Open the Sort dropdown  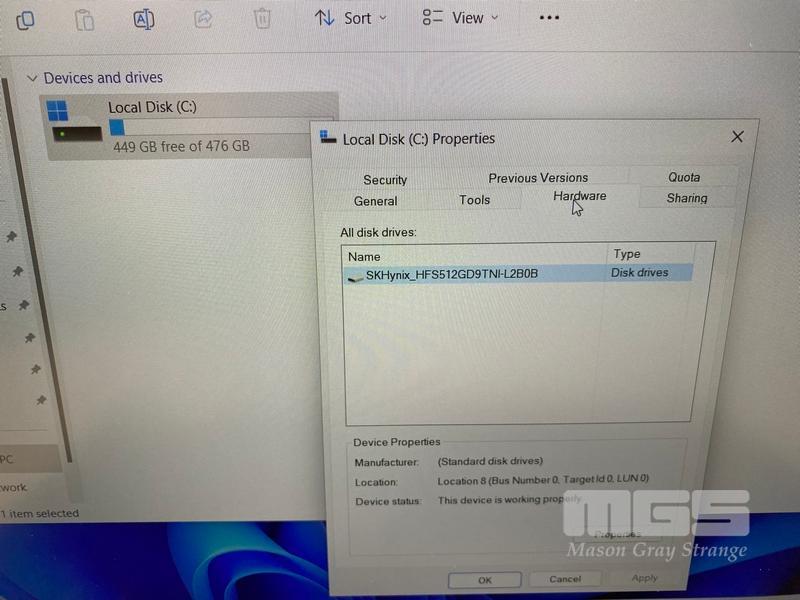tap(351, 18)
